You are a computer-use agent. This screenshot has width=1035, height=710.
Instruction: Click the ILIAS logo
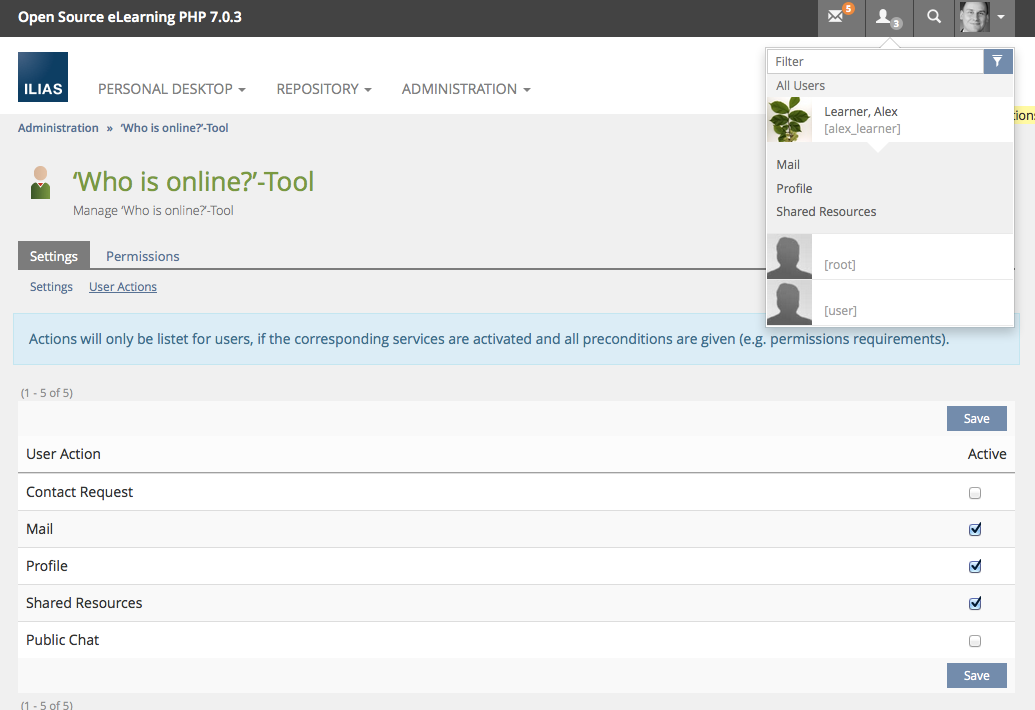click(x=43, y=78)
